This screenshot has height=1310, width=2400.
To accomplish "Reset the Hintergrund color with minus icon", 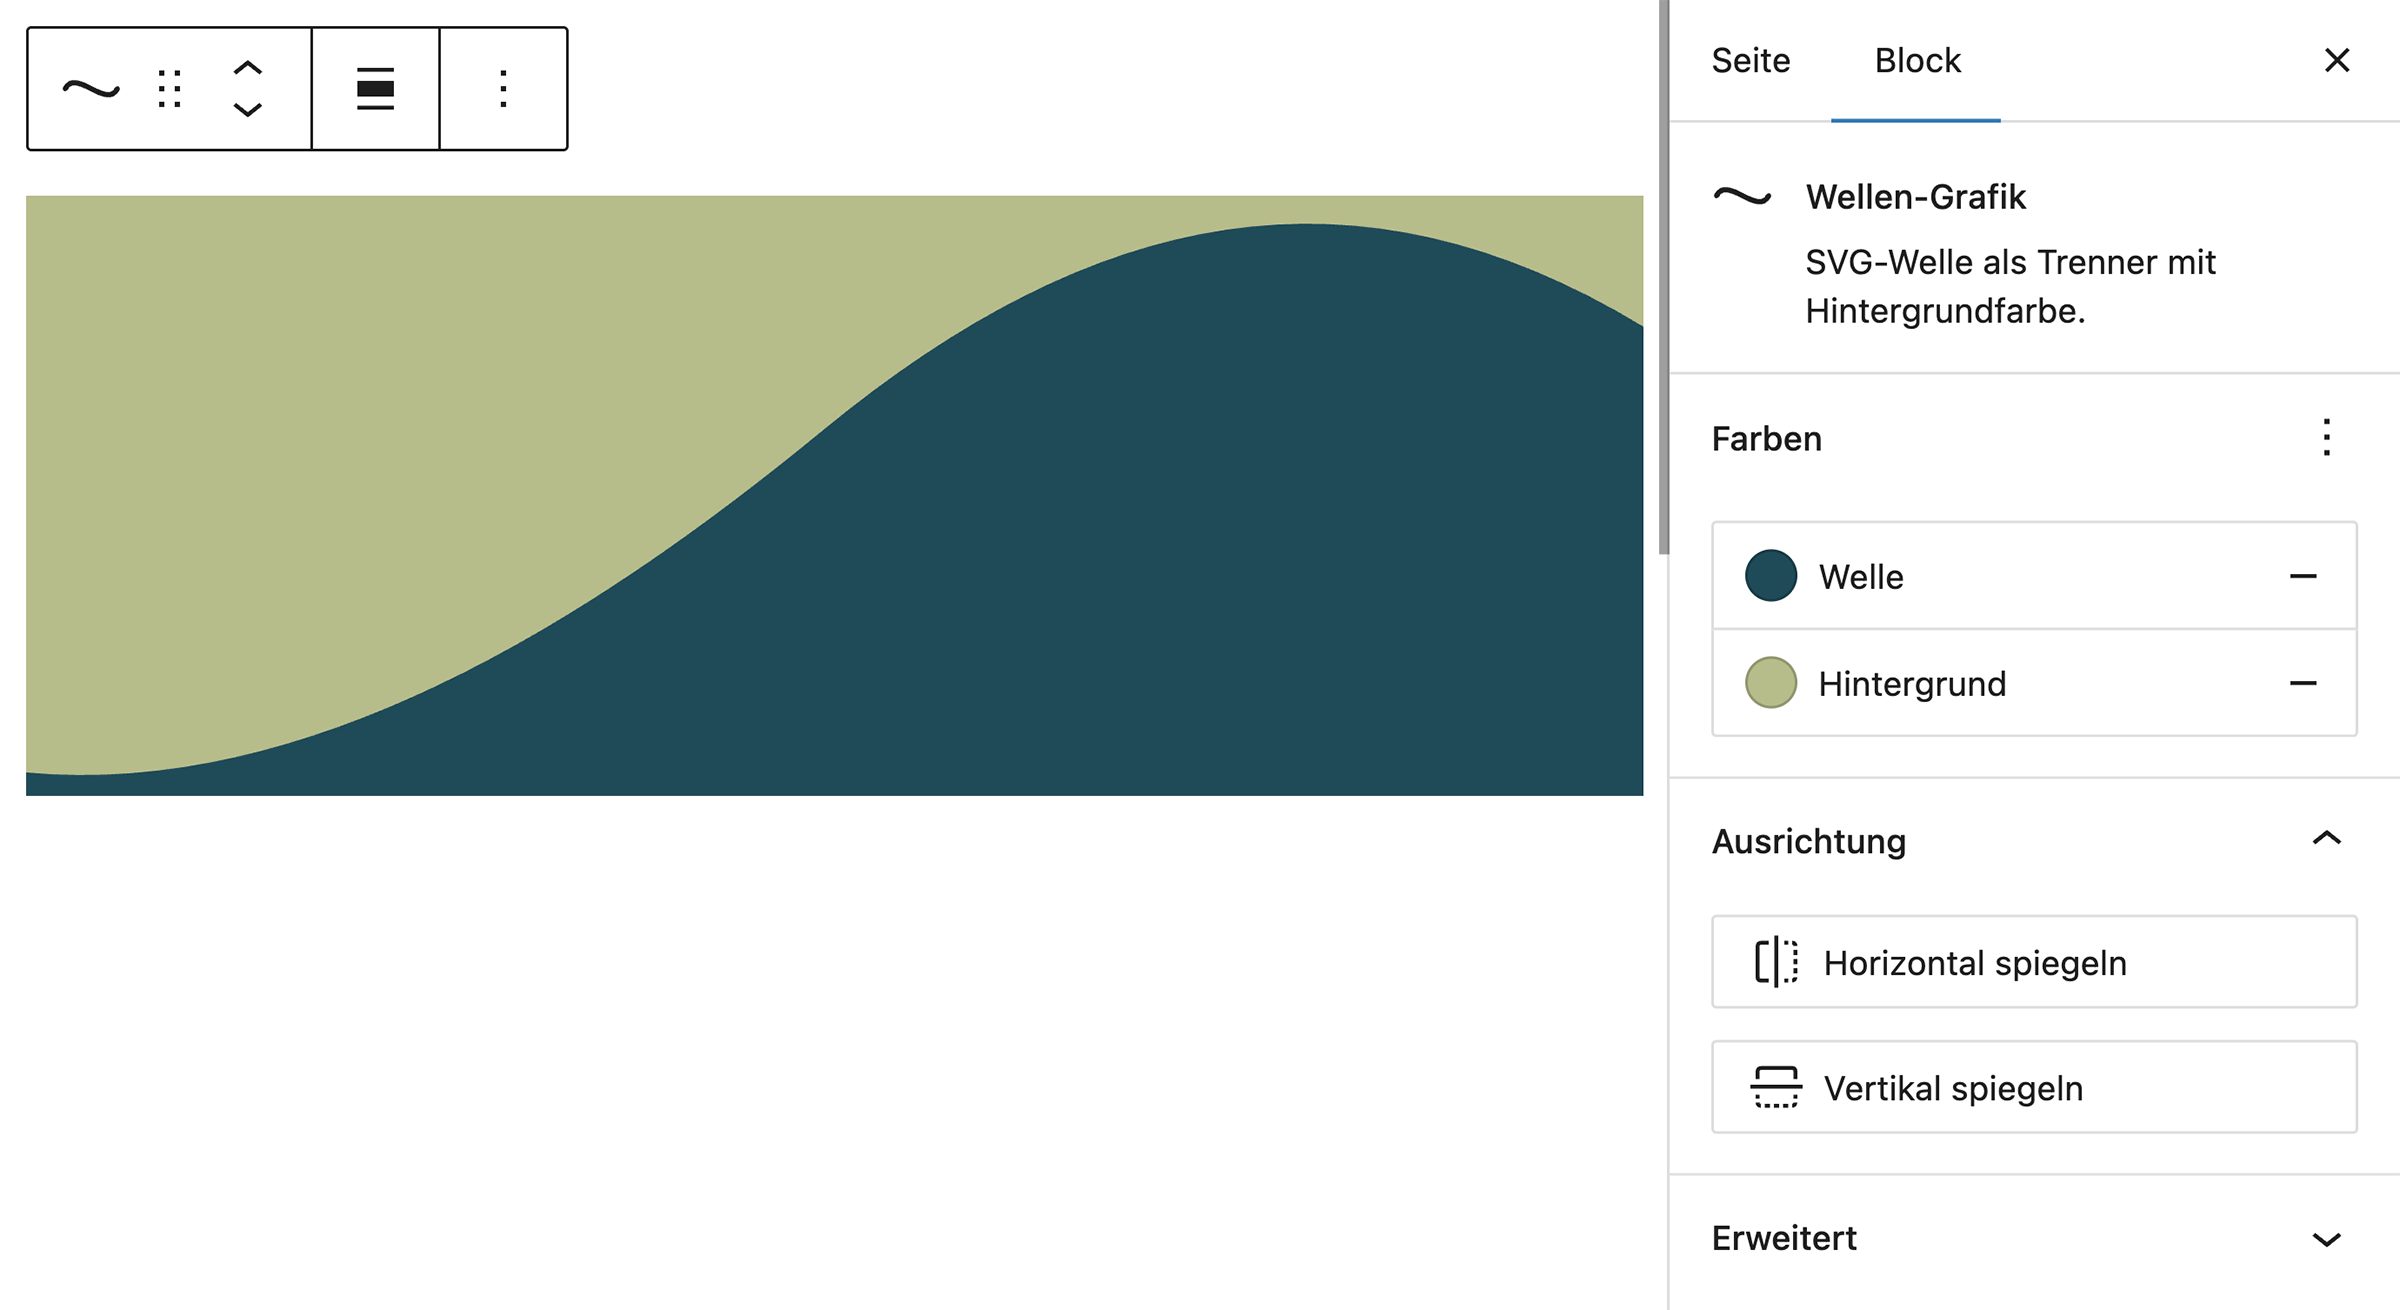I will coord(2303,683).
